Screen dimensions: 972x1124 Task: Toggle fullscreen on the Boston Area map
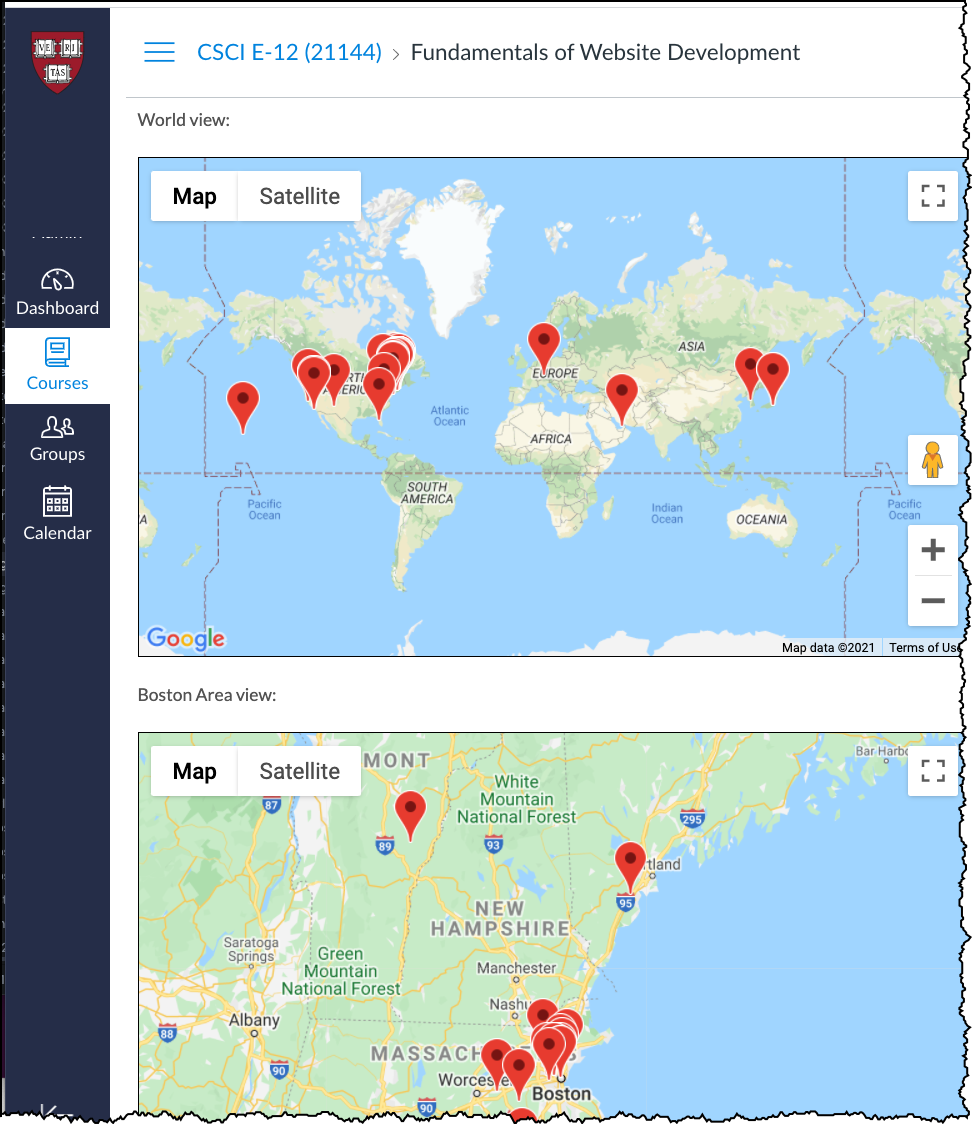[x=932, y=770]
